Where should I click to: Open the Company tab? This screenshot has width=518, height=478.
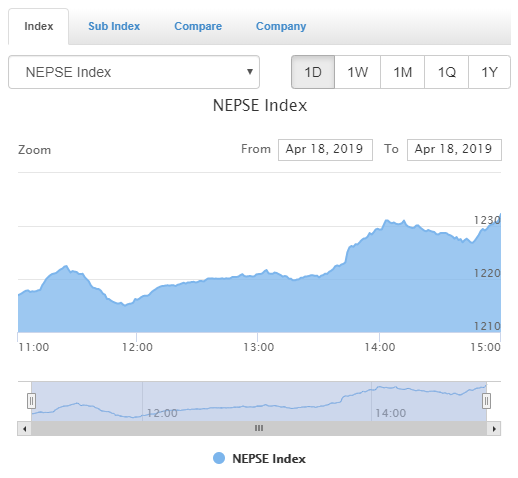point(281,26)
